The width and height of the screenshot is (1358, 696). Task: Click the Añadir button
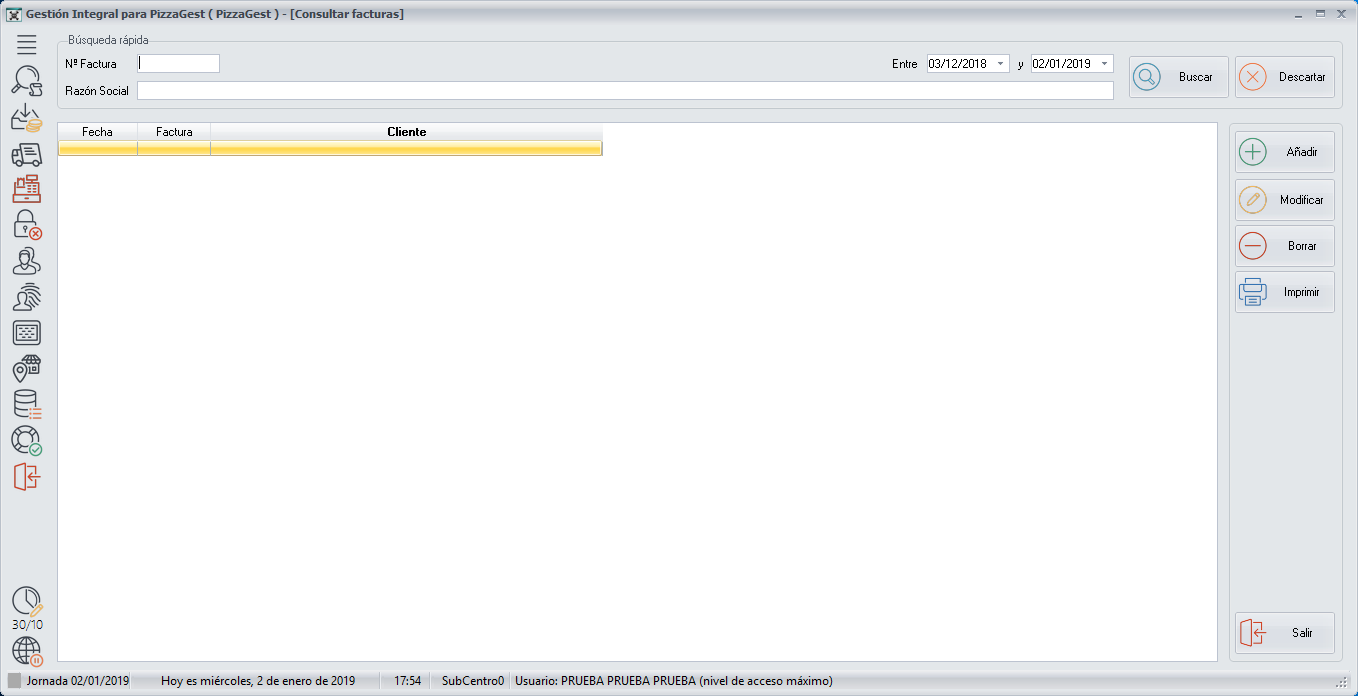tap(1284, 153)
